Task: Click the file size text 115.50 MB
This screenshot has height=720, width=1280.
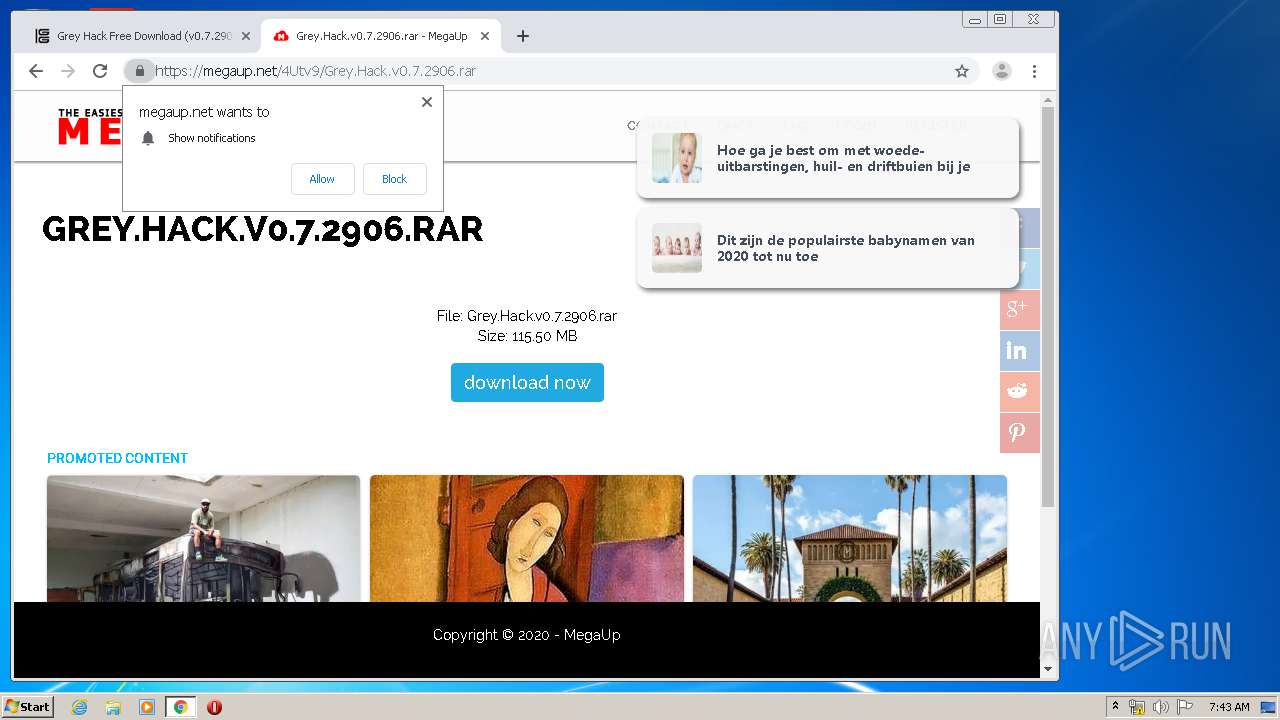Action: point(527,336)
